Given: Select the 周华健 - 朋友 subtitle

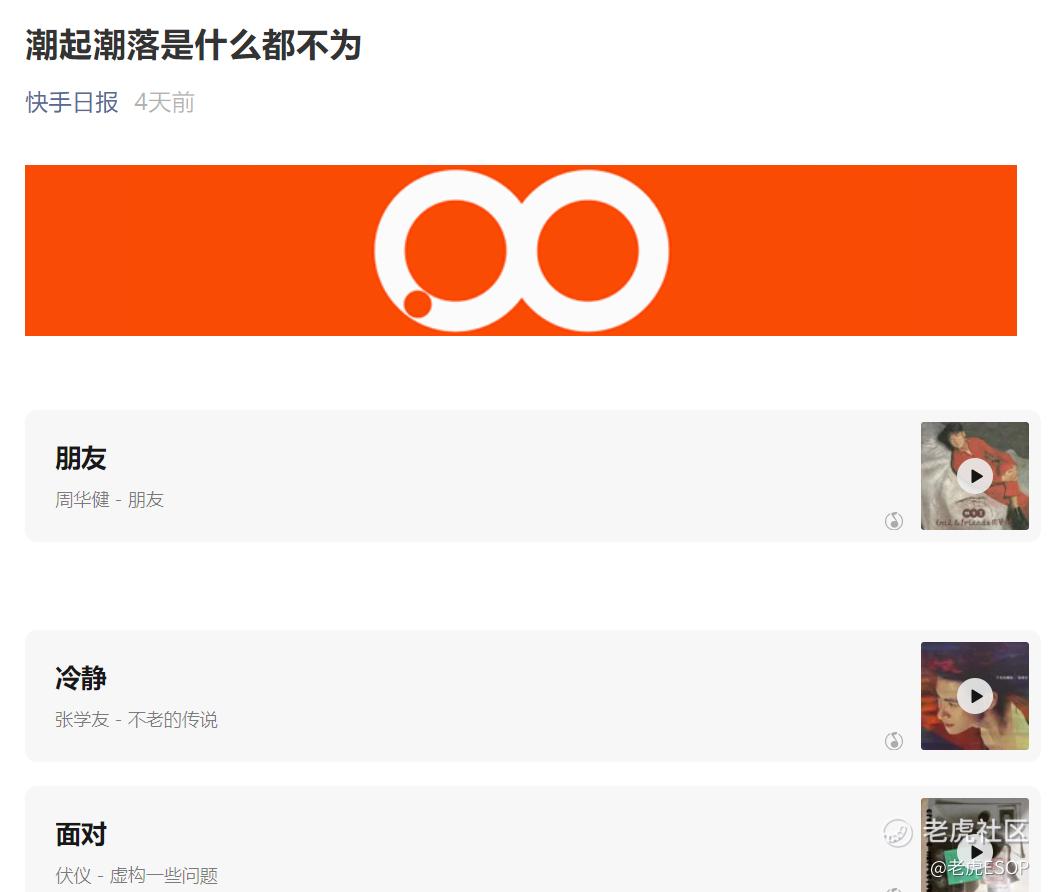Looking at the screenshot, I should pos(110,499).
